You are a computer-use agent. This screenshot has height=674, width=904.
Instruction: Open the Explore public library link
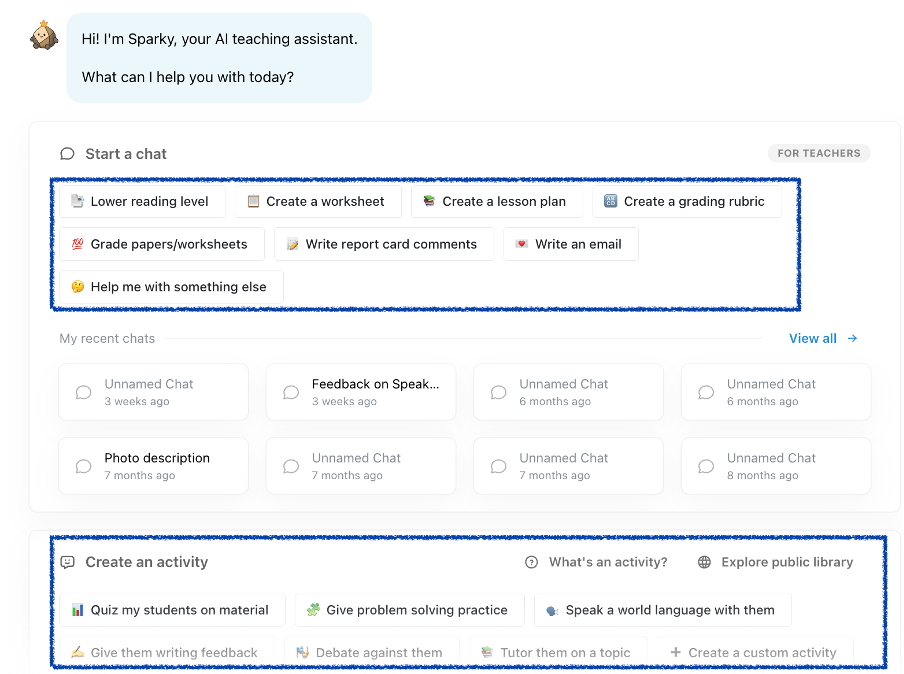click(x=787, y=562)
